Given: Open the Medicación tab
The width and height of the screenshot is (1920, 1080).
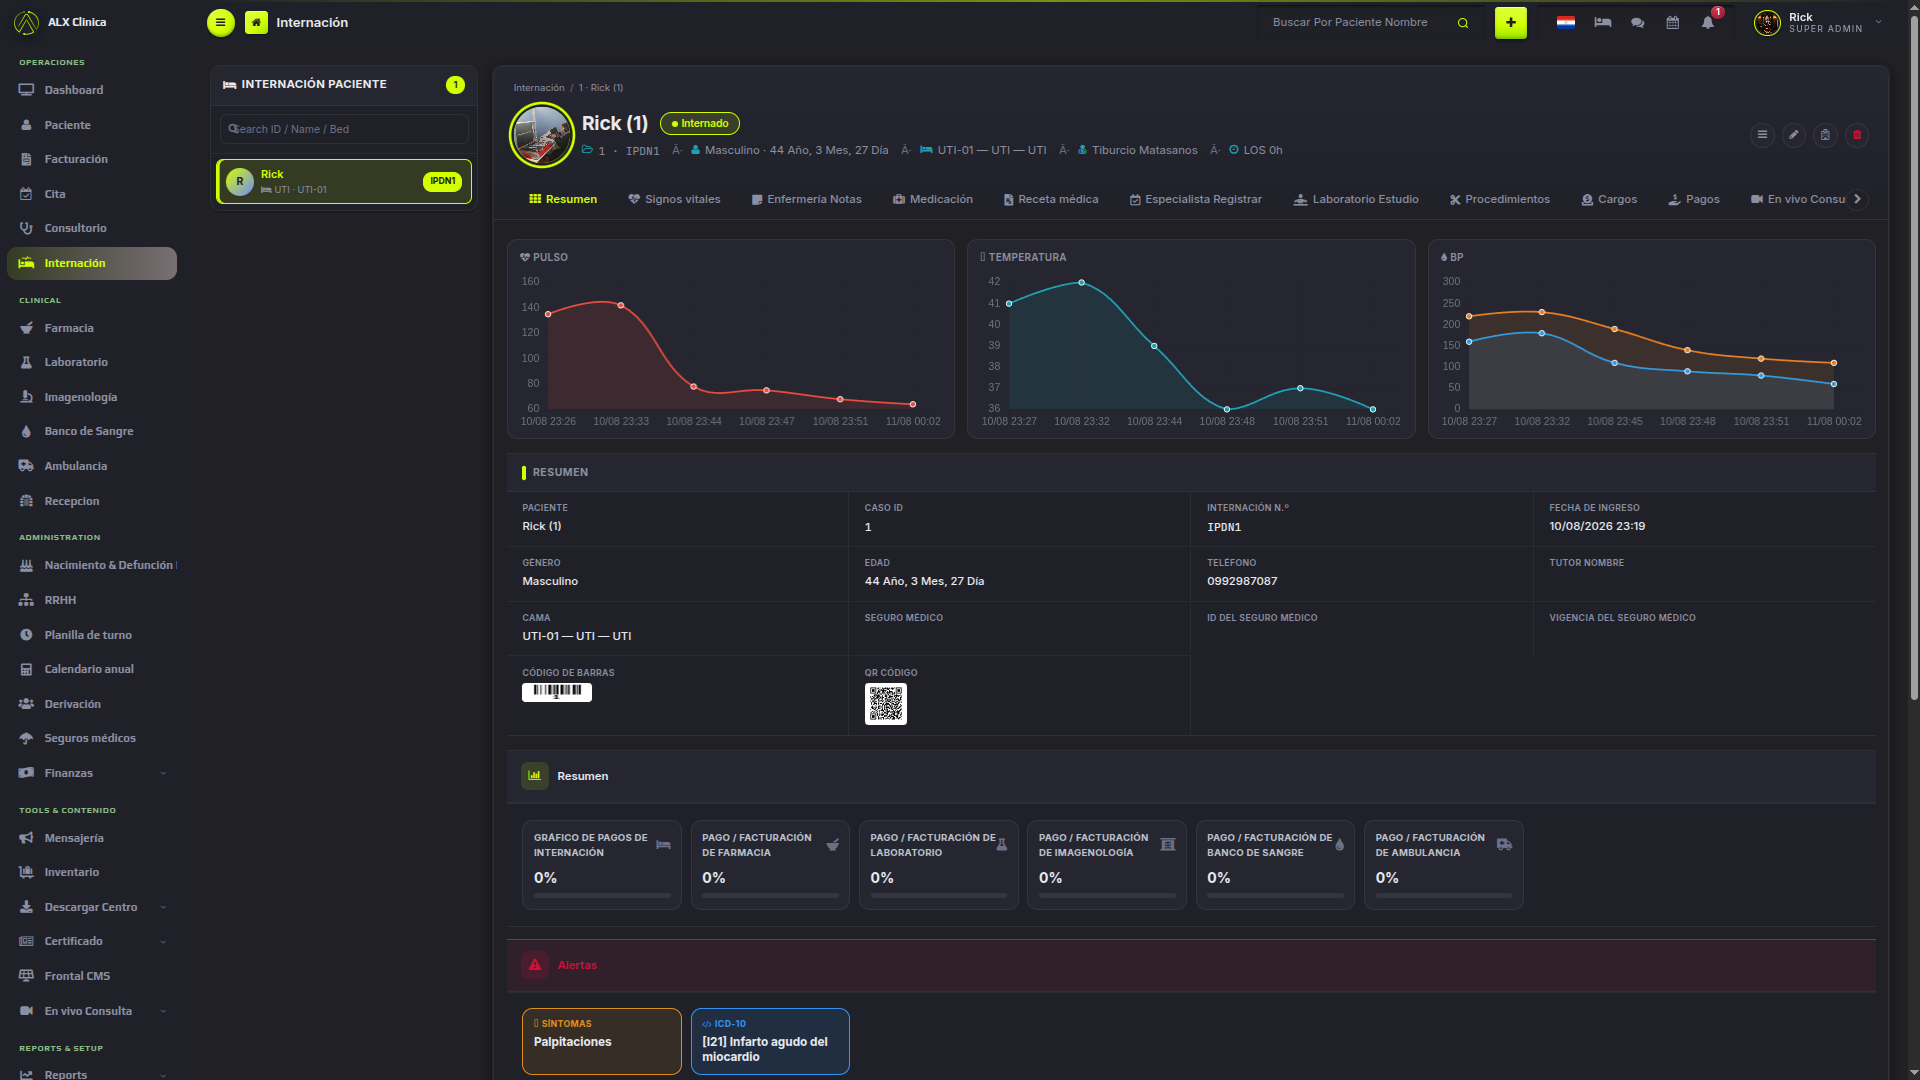Looking at the screenshot, I should click(932, 199).
